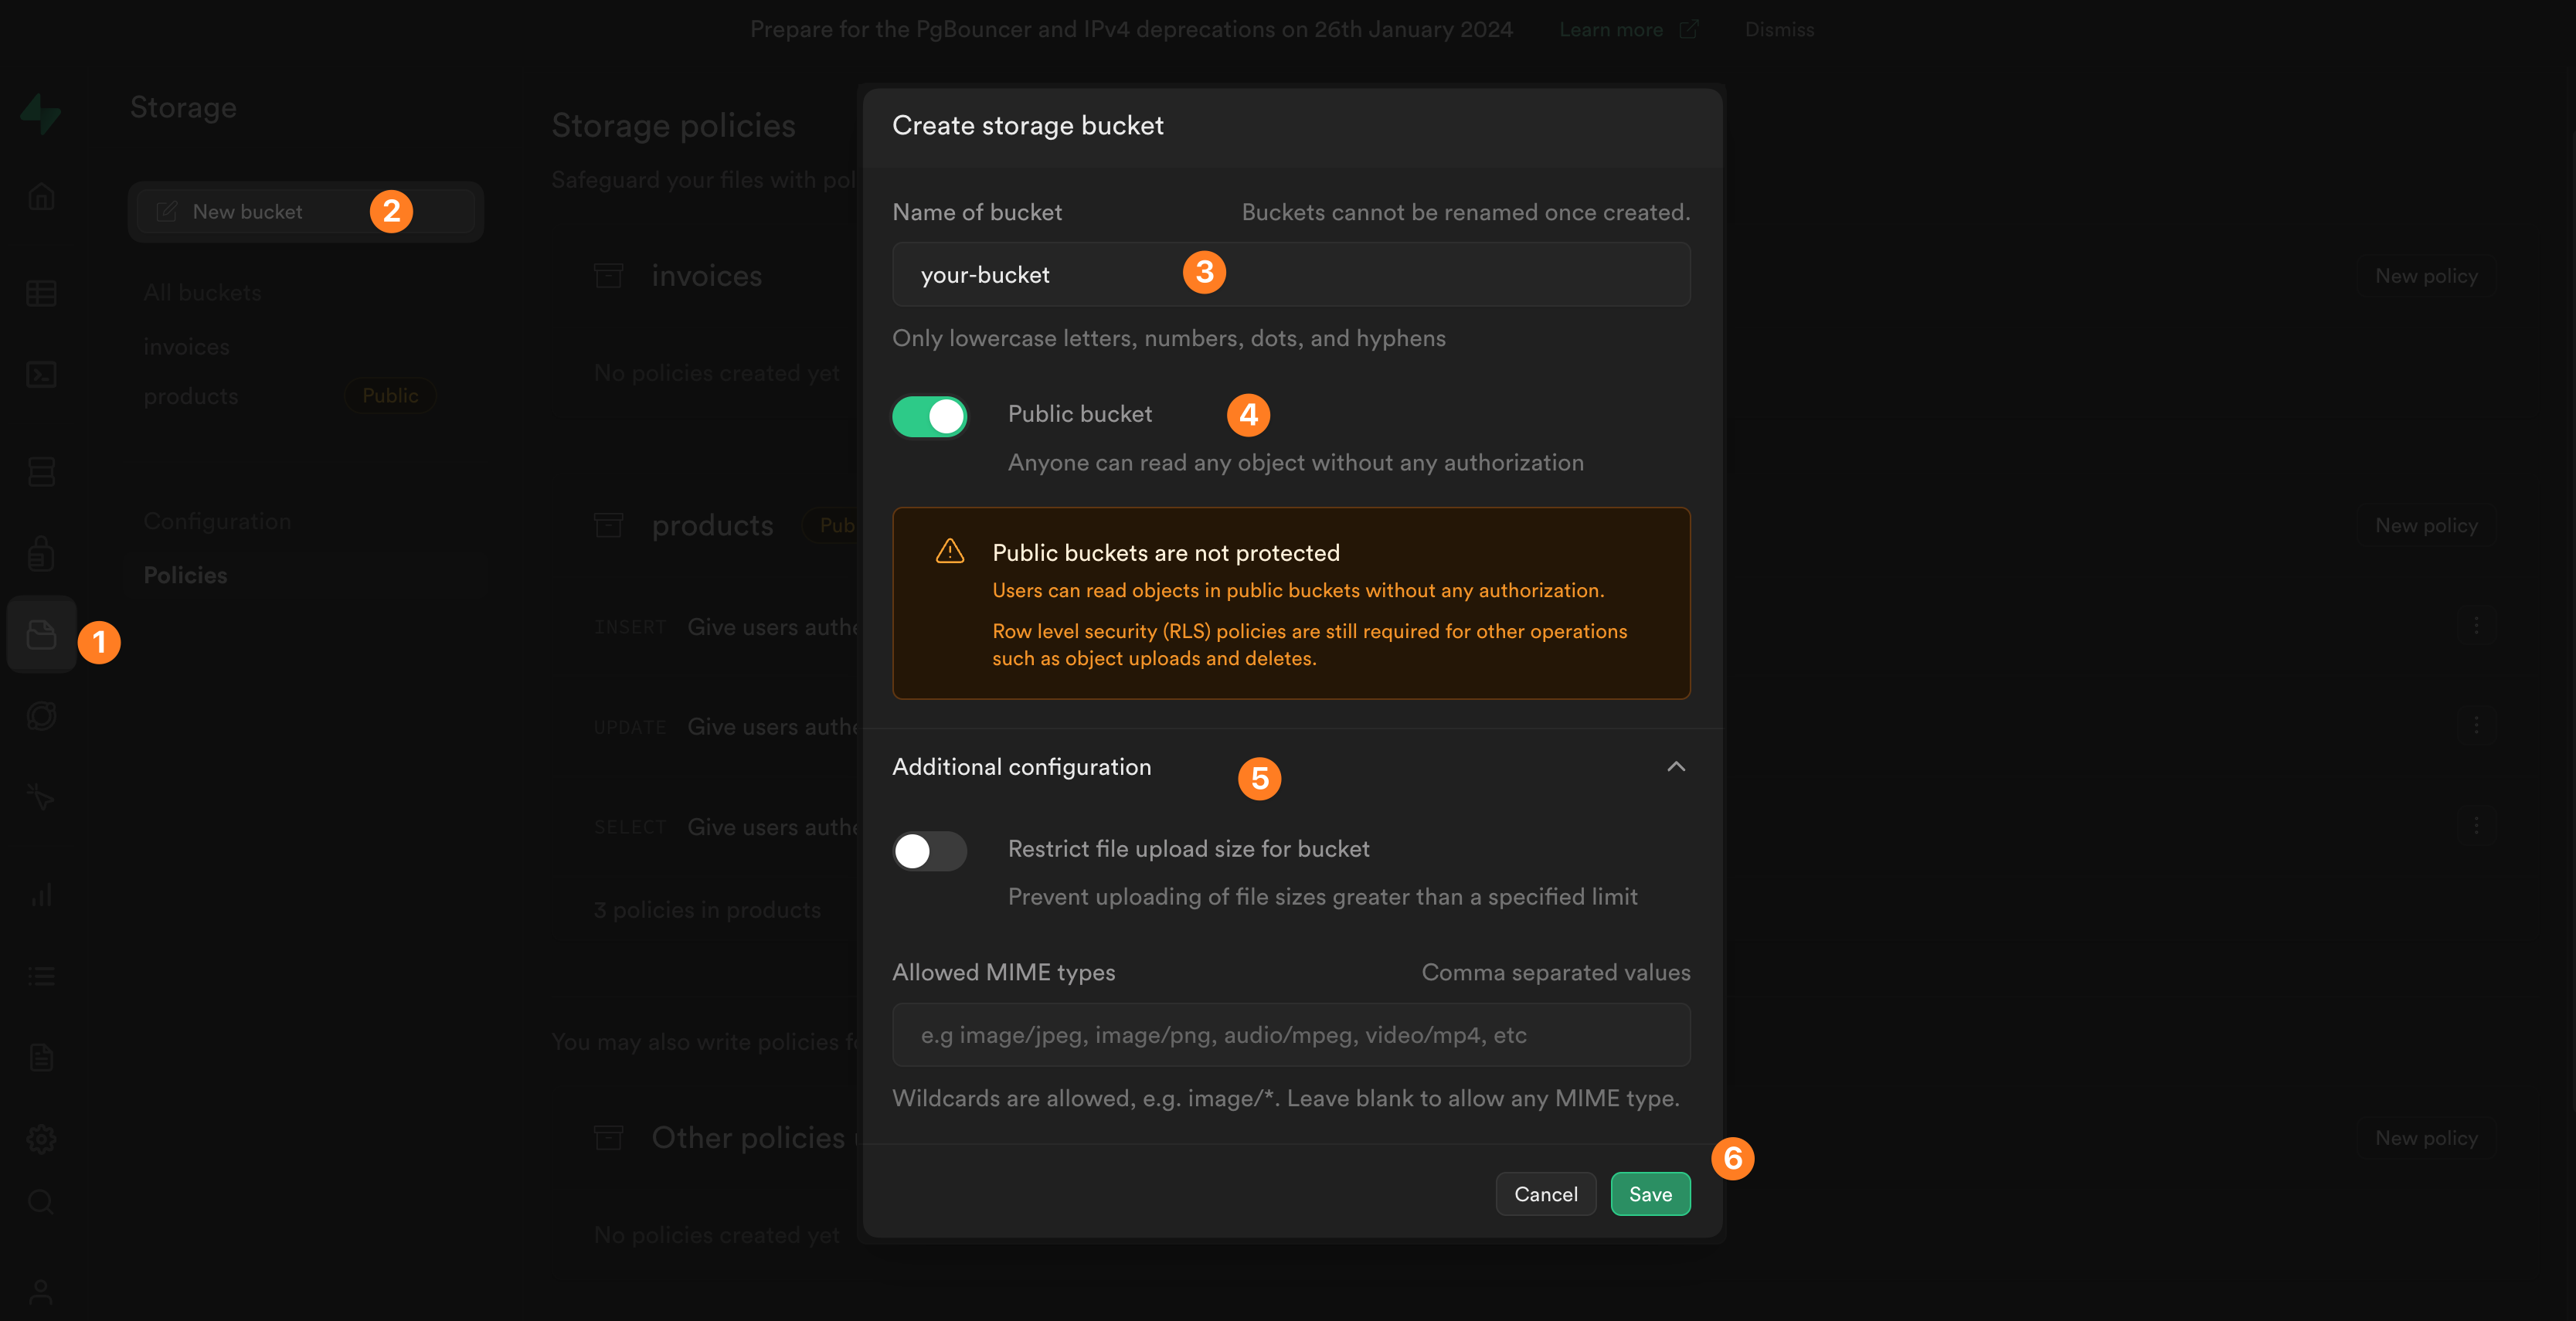The width and height of the screenshot is (2576, 1321).
Task: Disable the Public bucket toggle
Action: pos(929,416)
